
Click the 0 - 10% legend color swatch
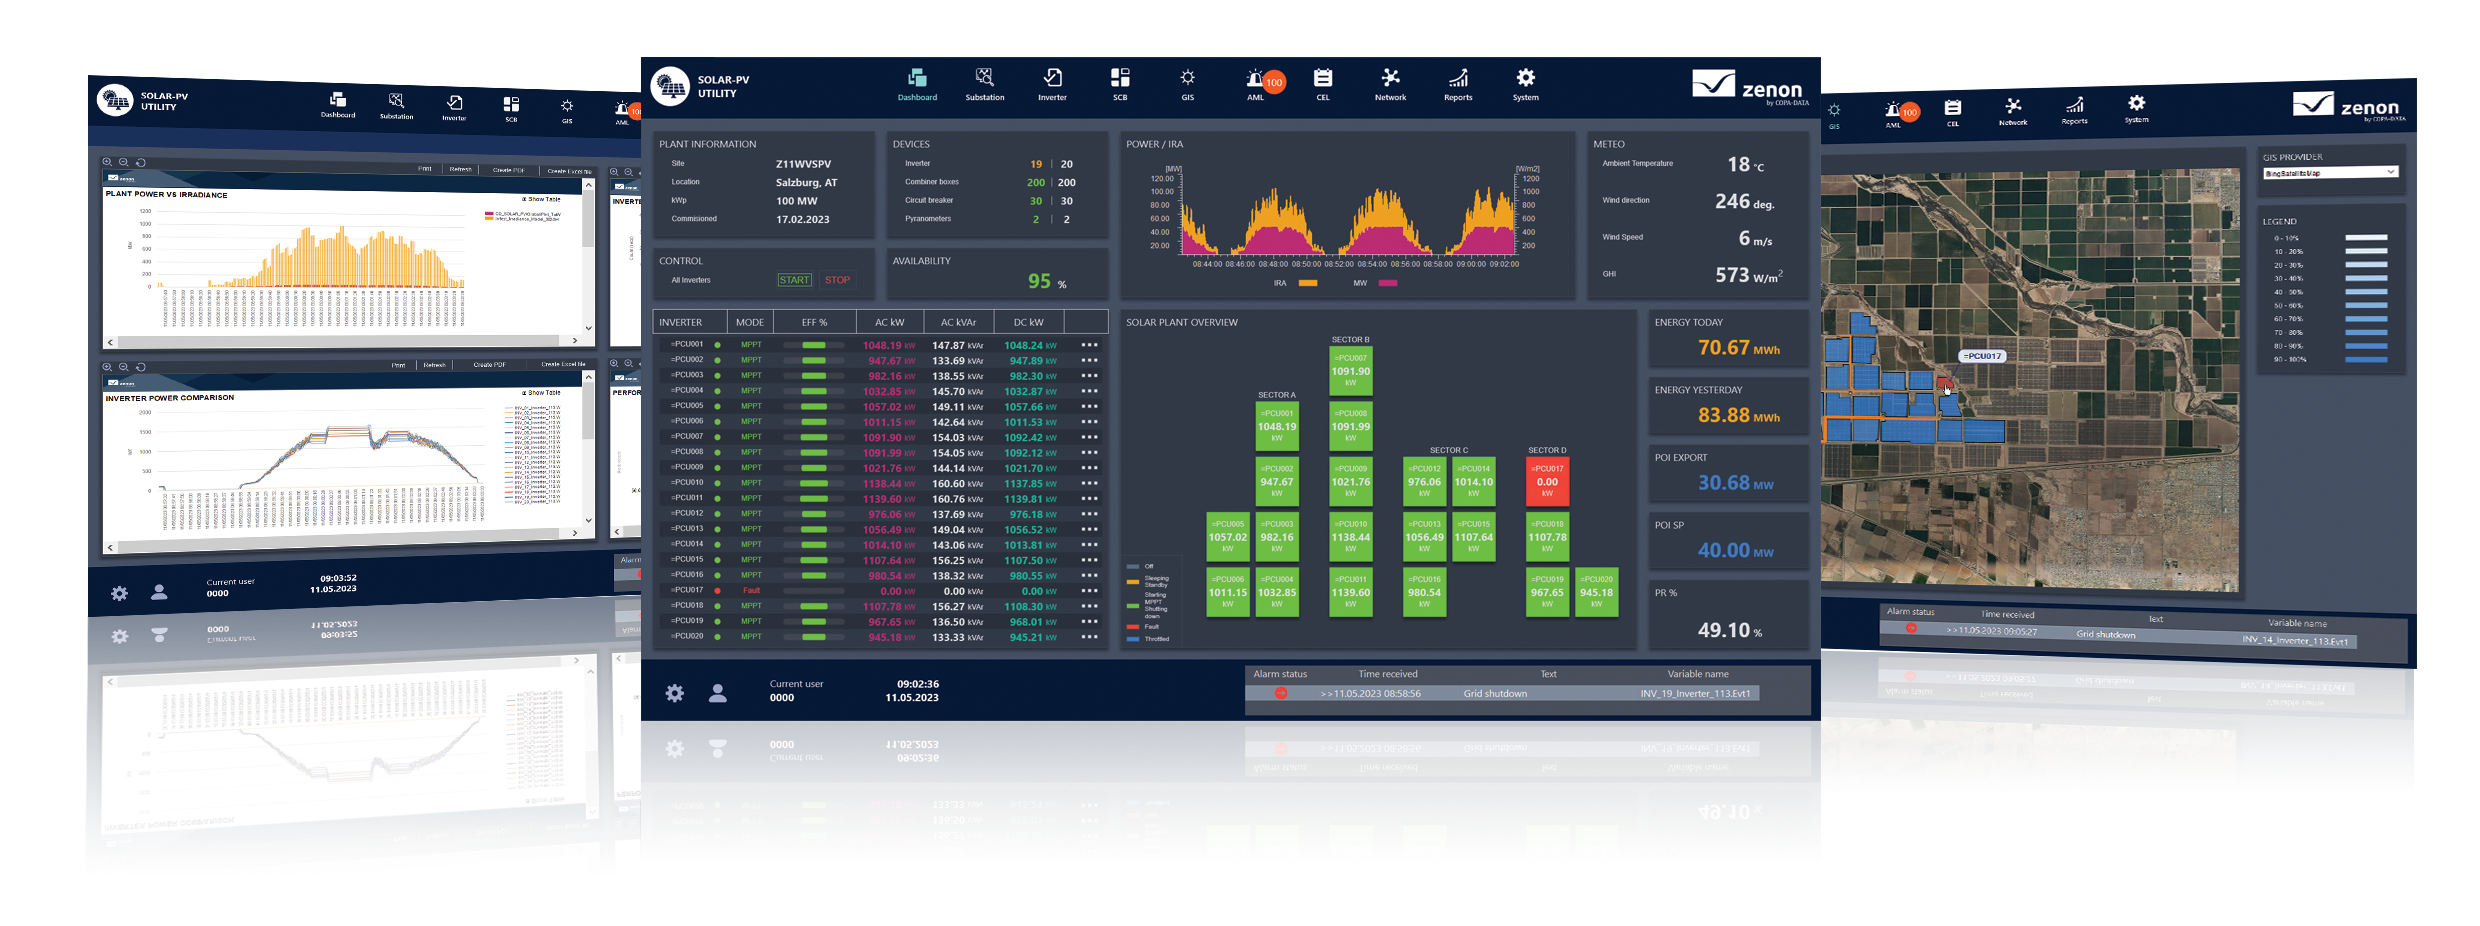pyautogui.click(x=2366, y=238)
